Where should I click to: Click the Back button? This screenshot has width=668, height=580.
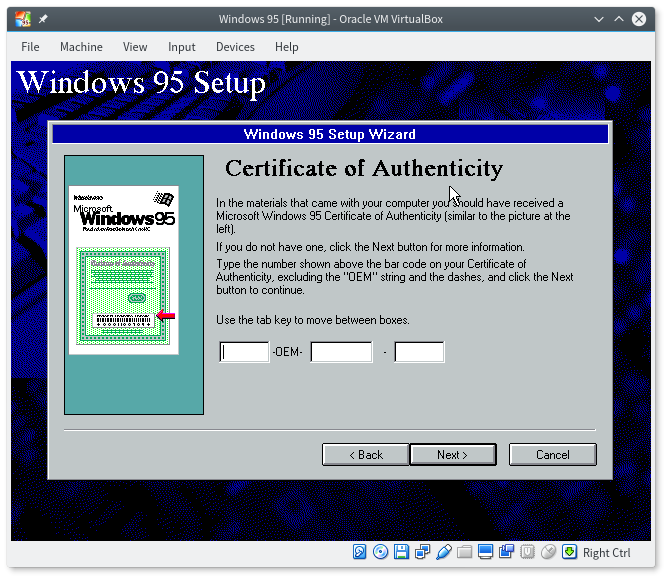click(x=366, y=455)
